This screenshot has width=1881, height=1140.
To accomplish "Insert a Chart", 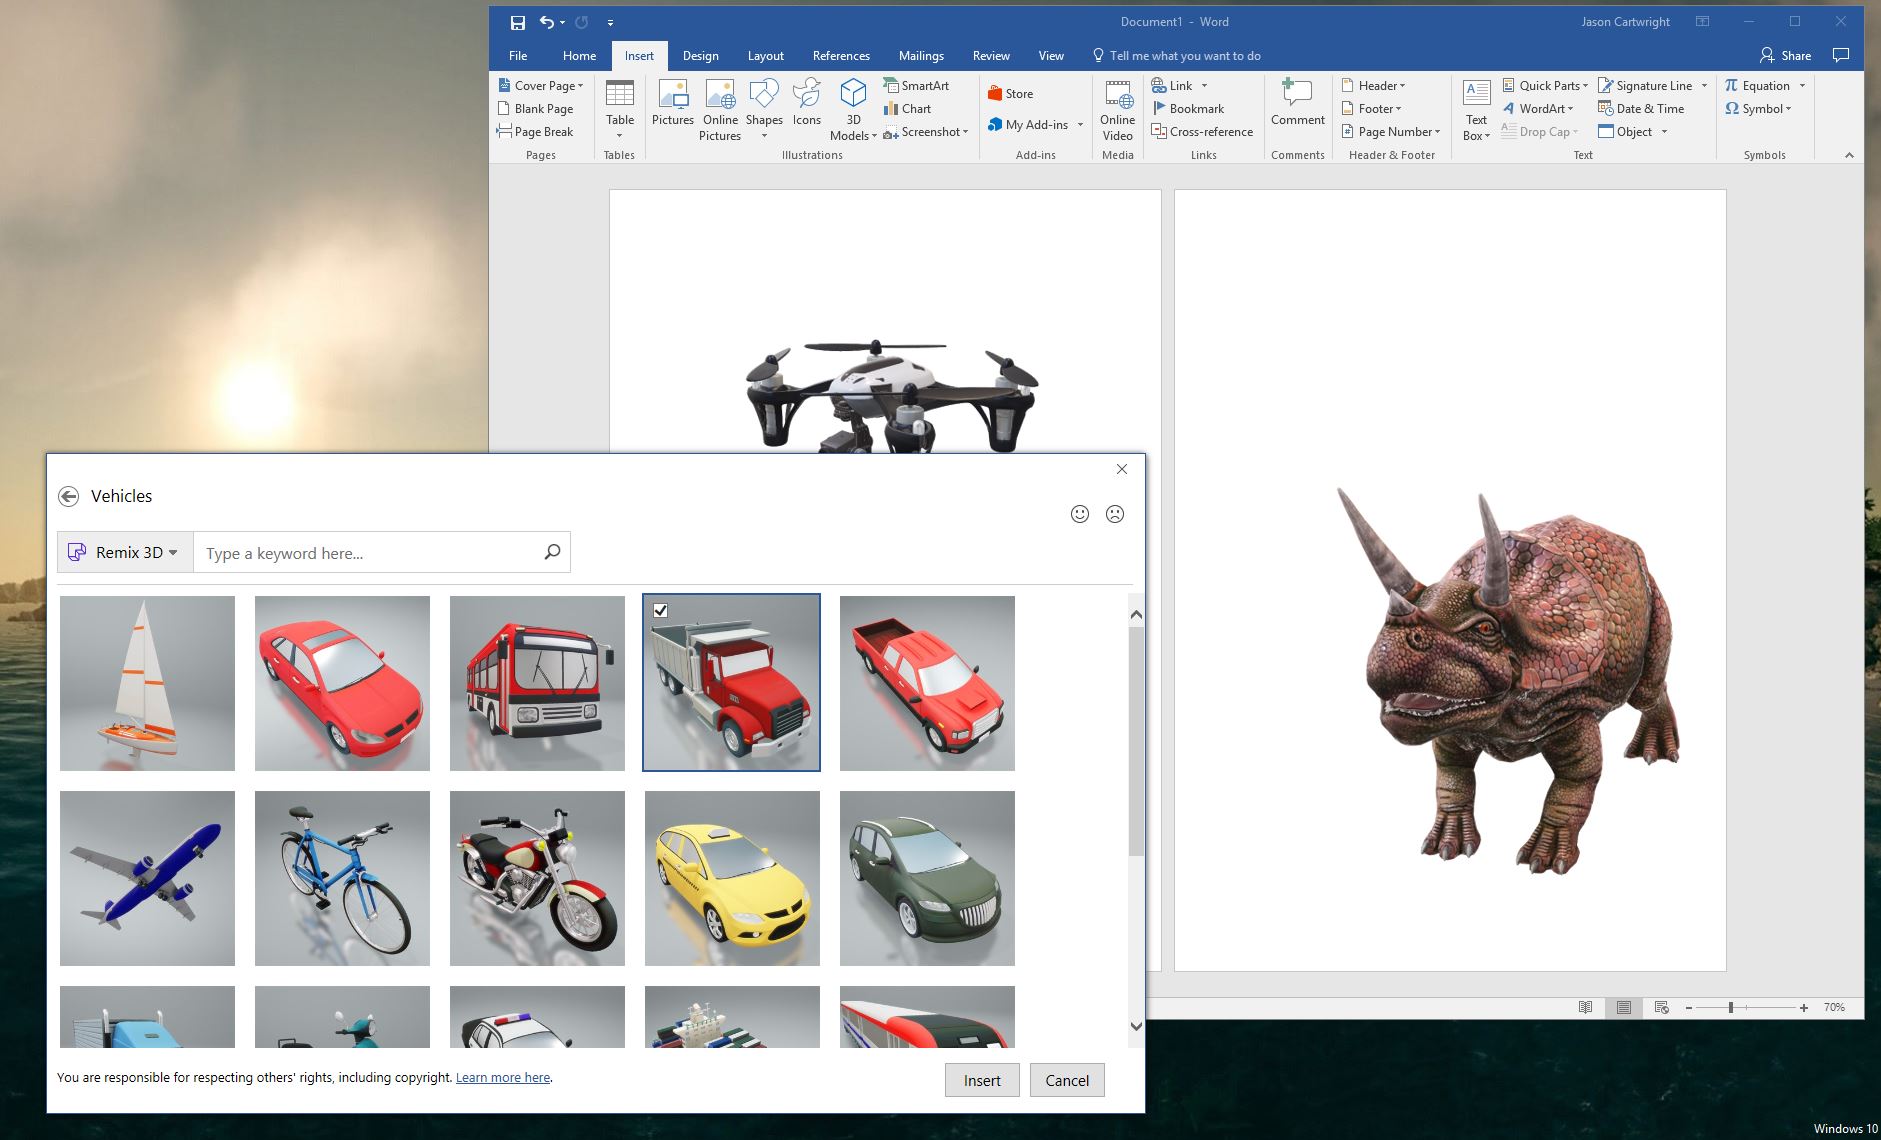I will pyautogui.click(x=909, y=108).
